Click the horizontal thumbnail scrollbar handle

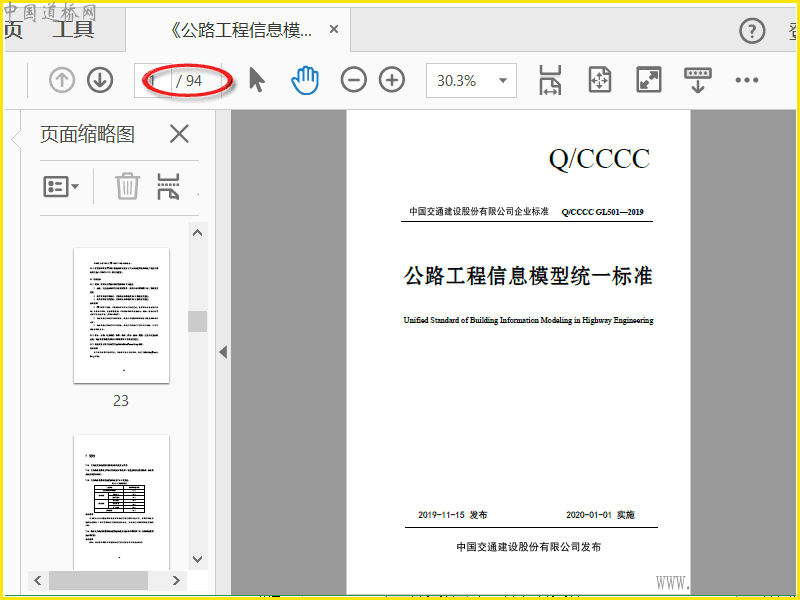[x=98, y=580]
